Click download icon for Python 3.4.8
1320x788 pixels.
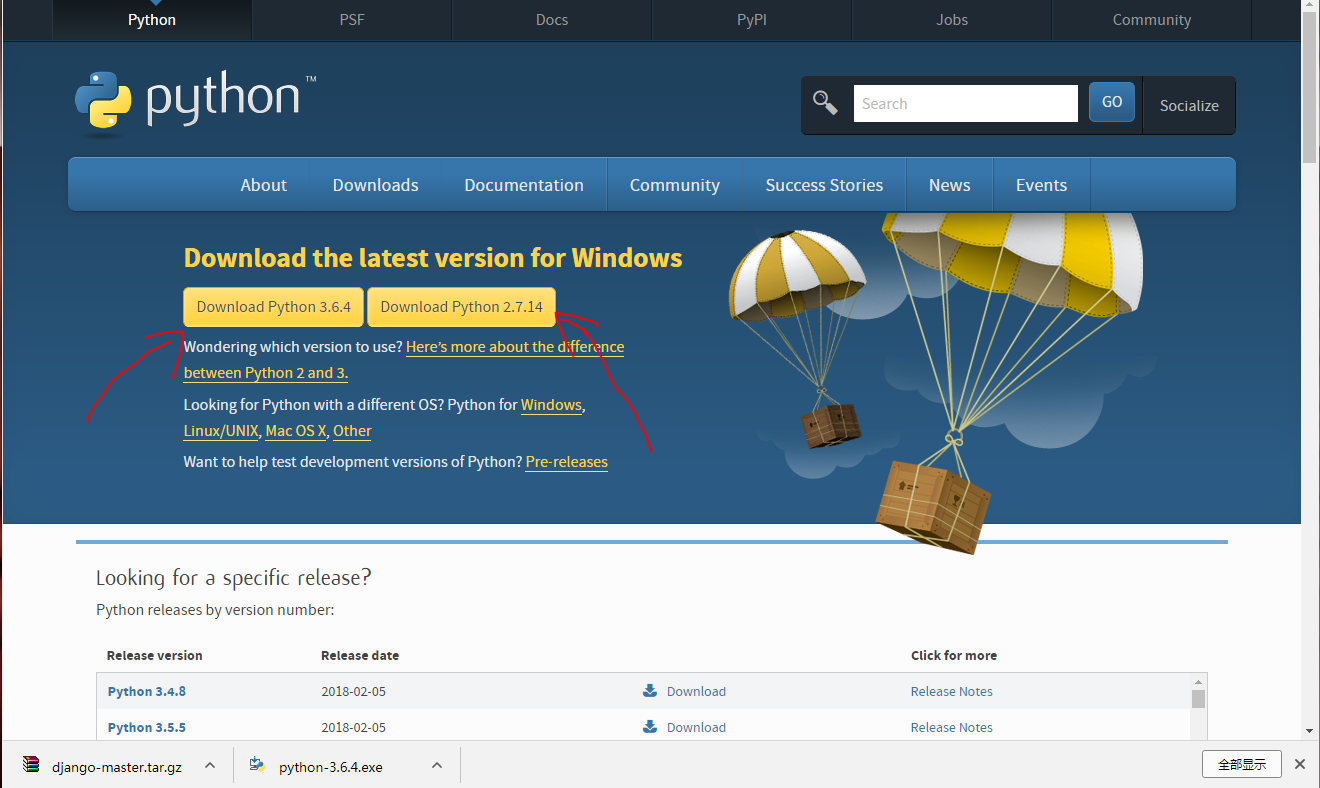[x=650, y=691]
